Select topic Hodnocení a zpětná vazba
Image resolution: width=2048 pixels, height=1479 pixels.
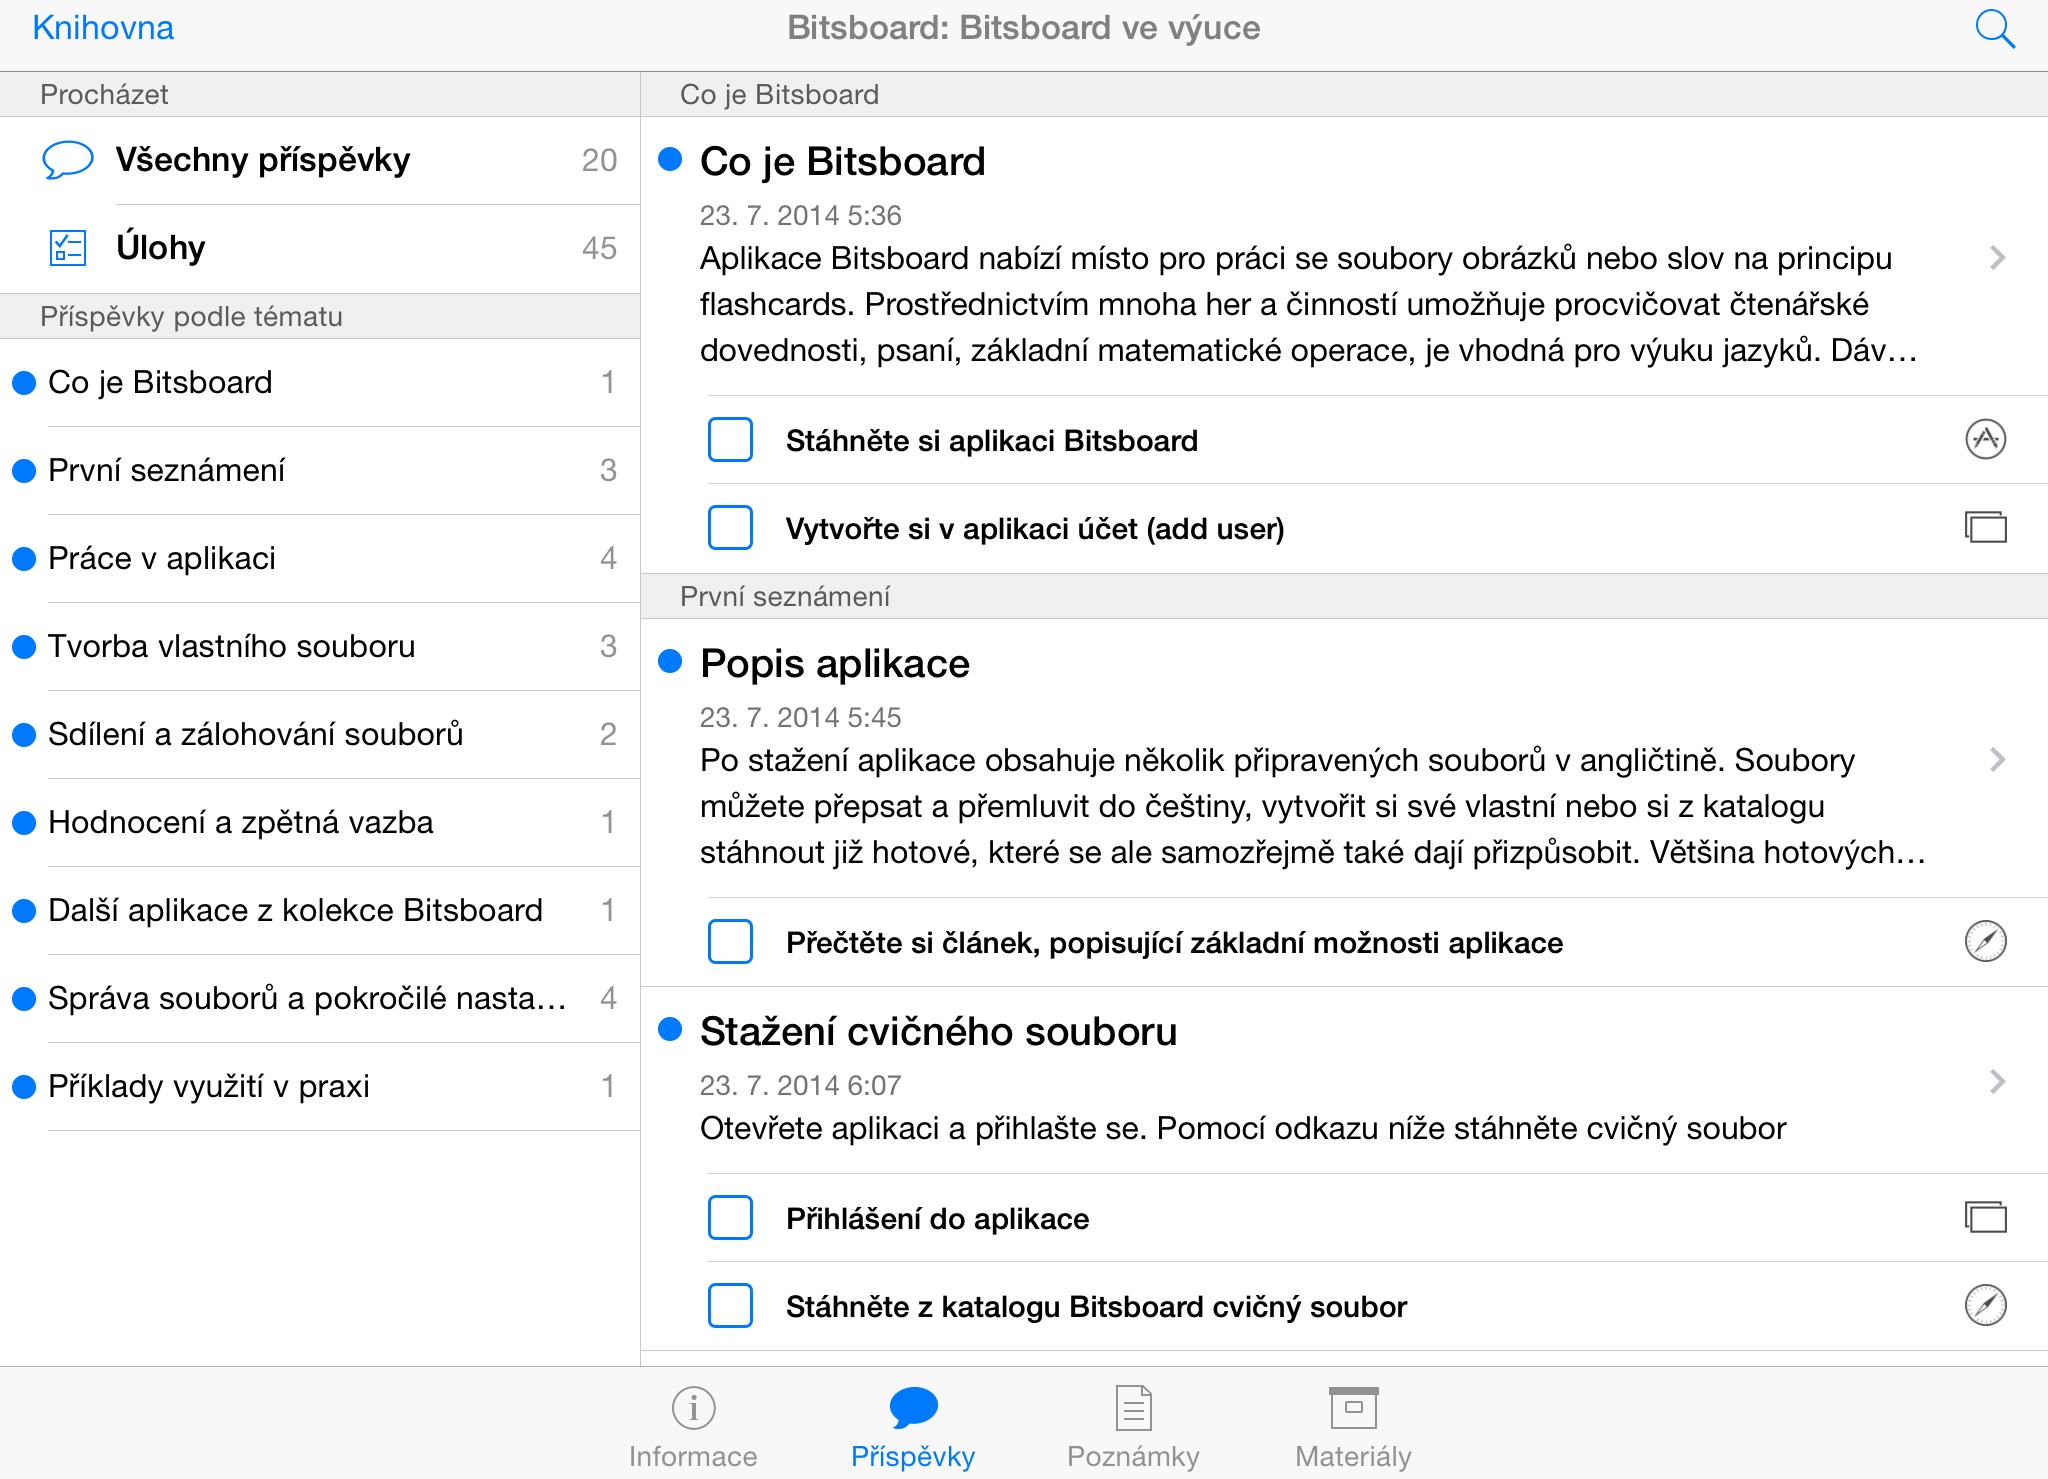tap(320, 823)
